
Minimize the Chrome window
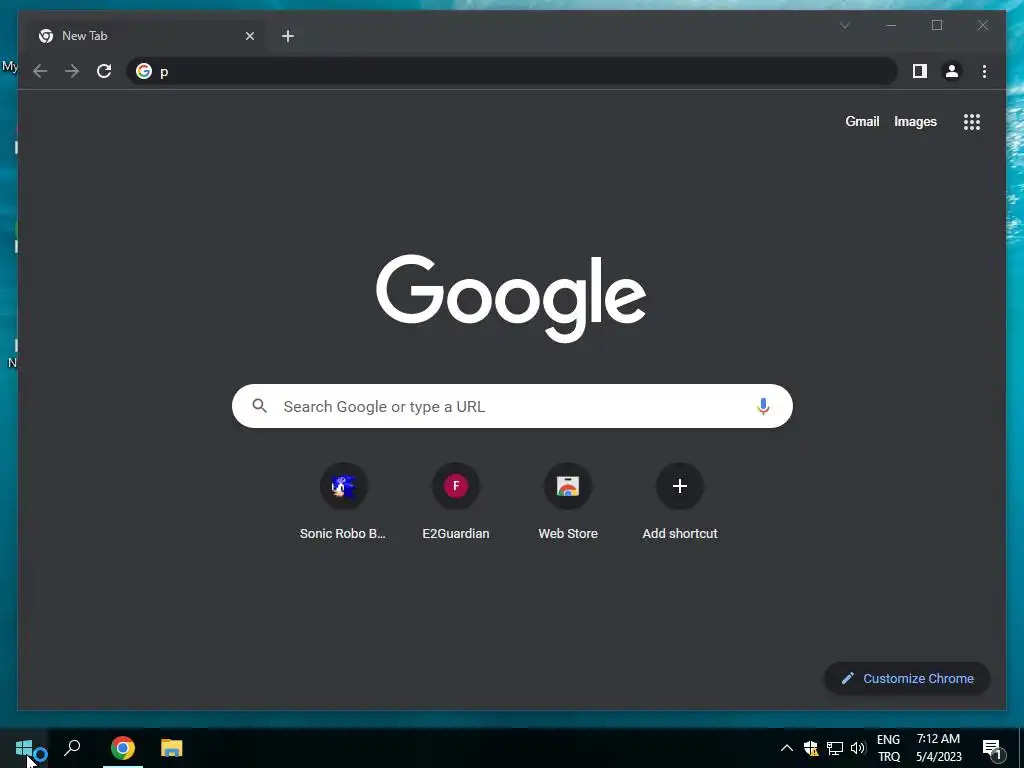(891, 25)
